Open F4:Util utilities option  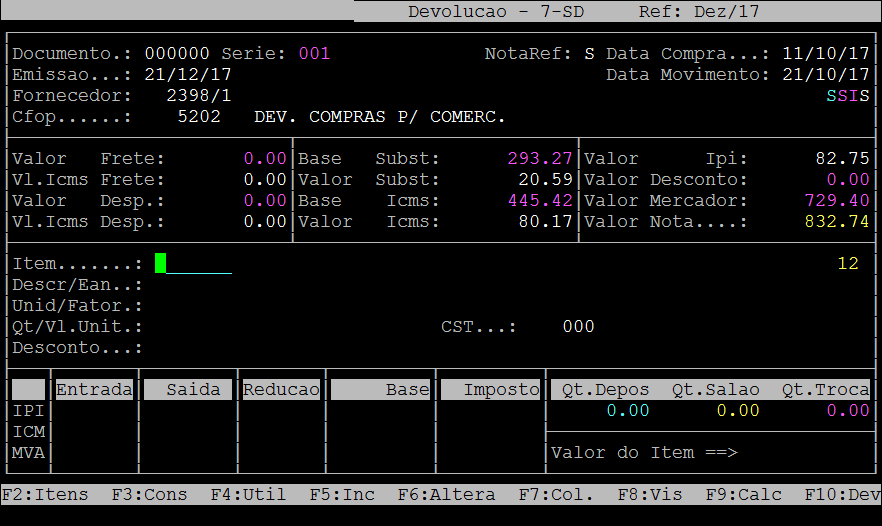click(x=248, y=495)
